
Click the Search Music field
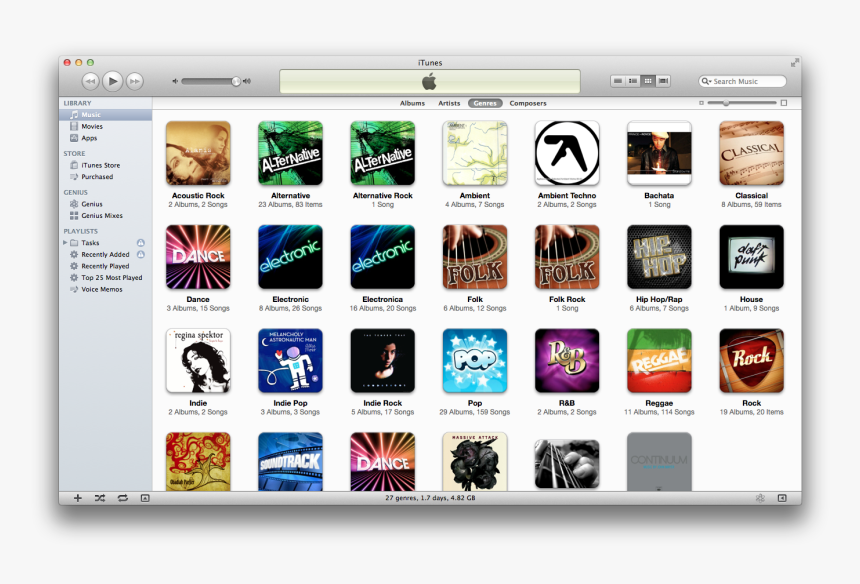click(x=742, y=81)
